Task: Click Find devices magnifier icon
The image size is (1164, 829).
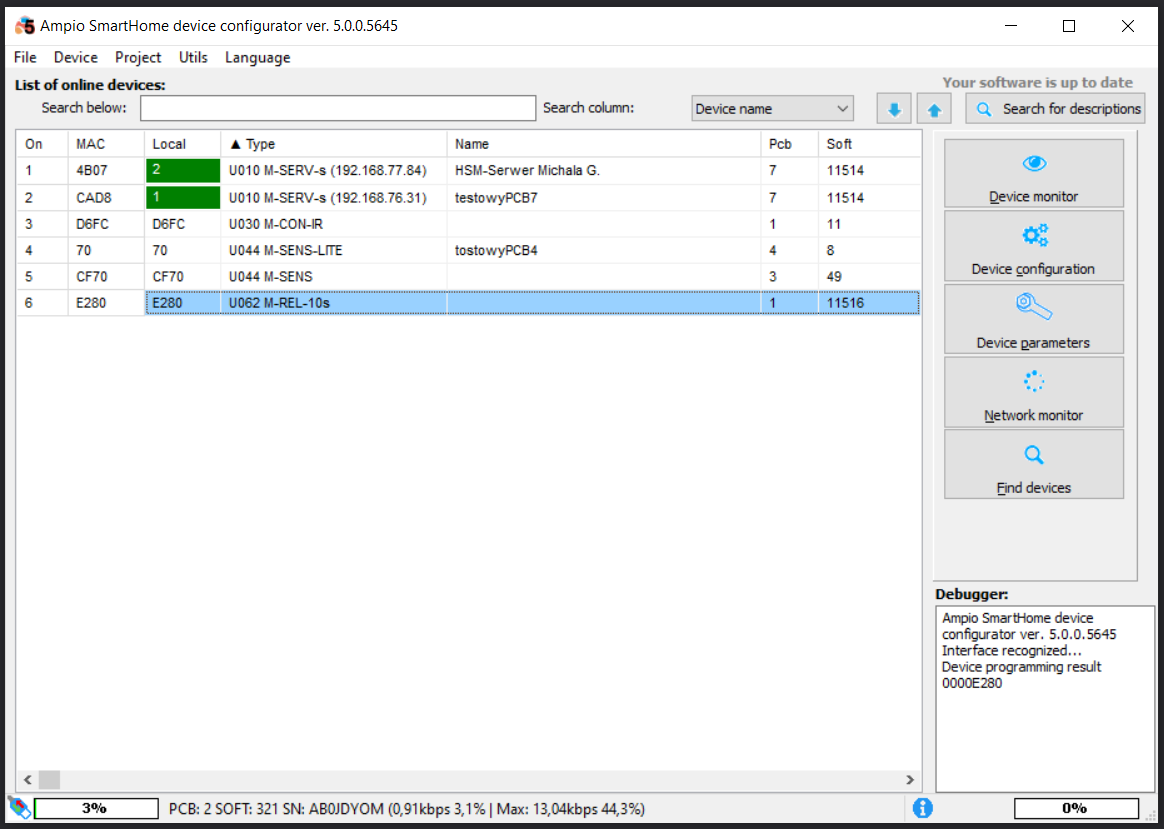Action: [x=1034, y=454]
